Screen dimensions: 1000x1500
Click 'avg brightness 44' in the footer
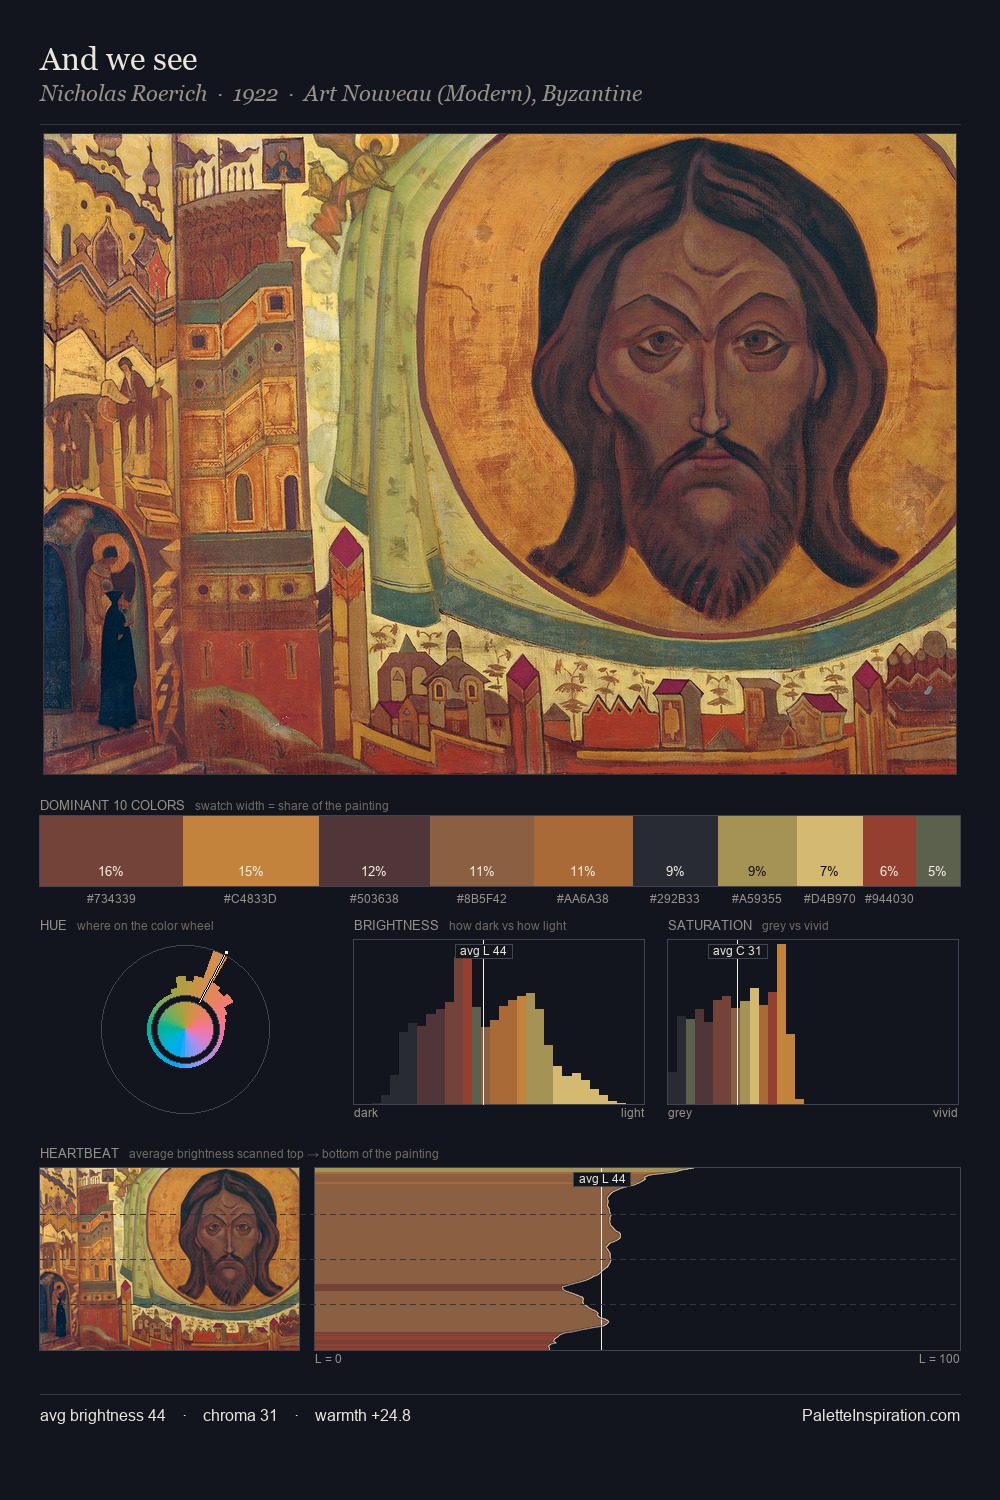pos(103,1415)
